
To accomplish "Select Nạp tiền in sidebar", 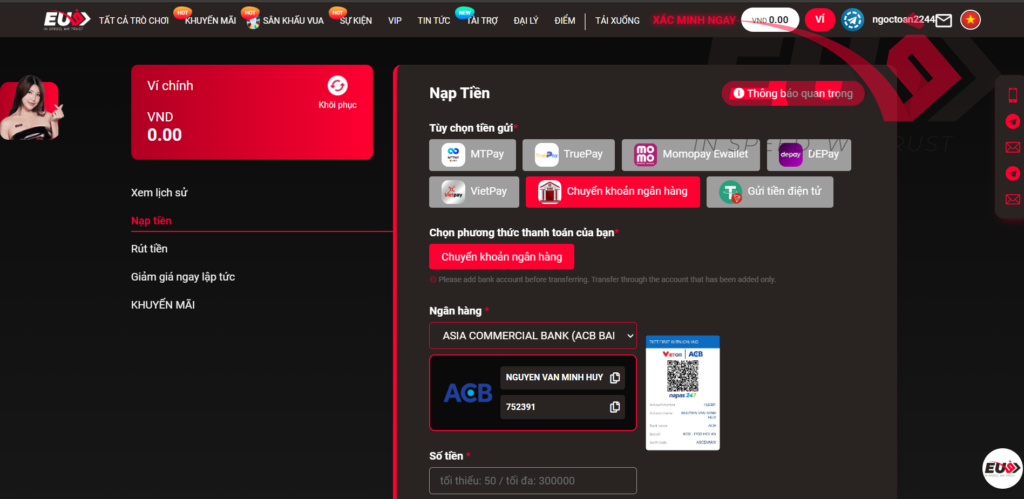I will coord(152,221).
